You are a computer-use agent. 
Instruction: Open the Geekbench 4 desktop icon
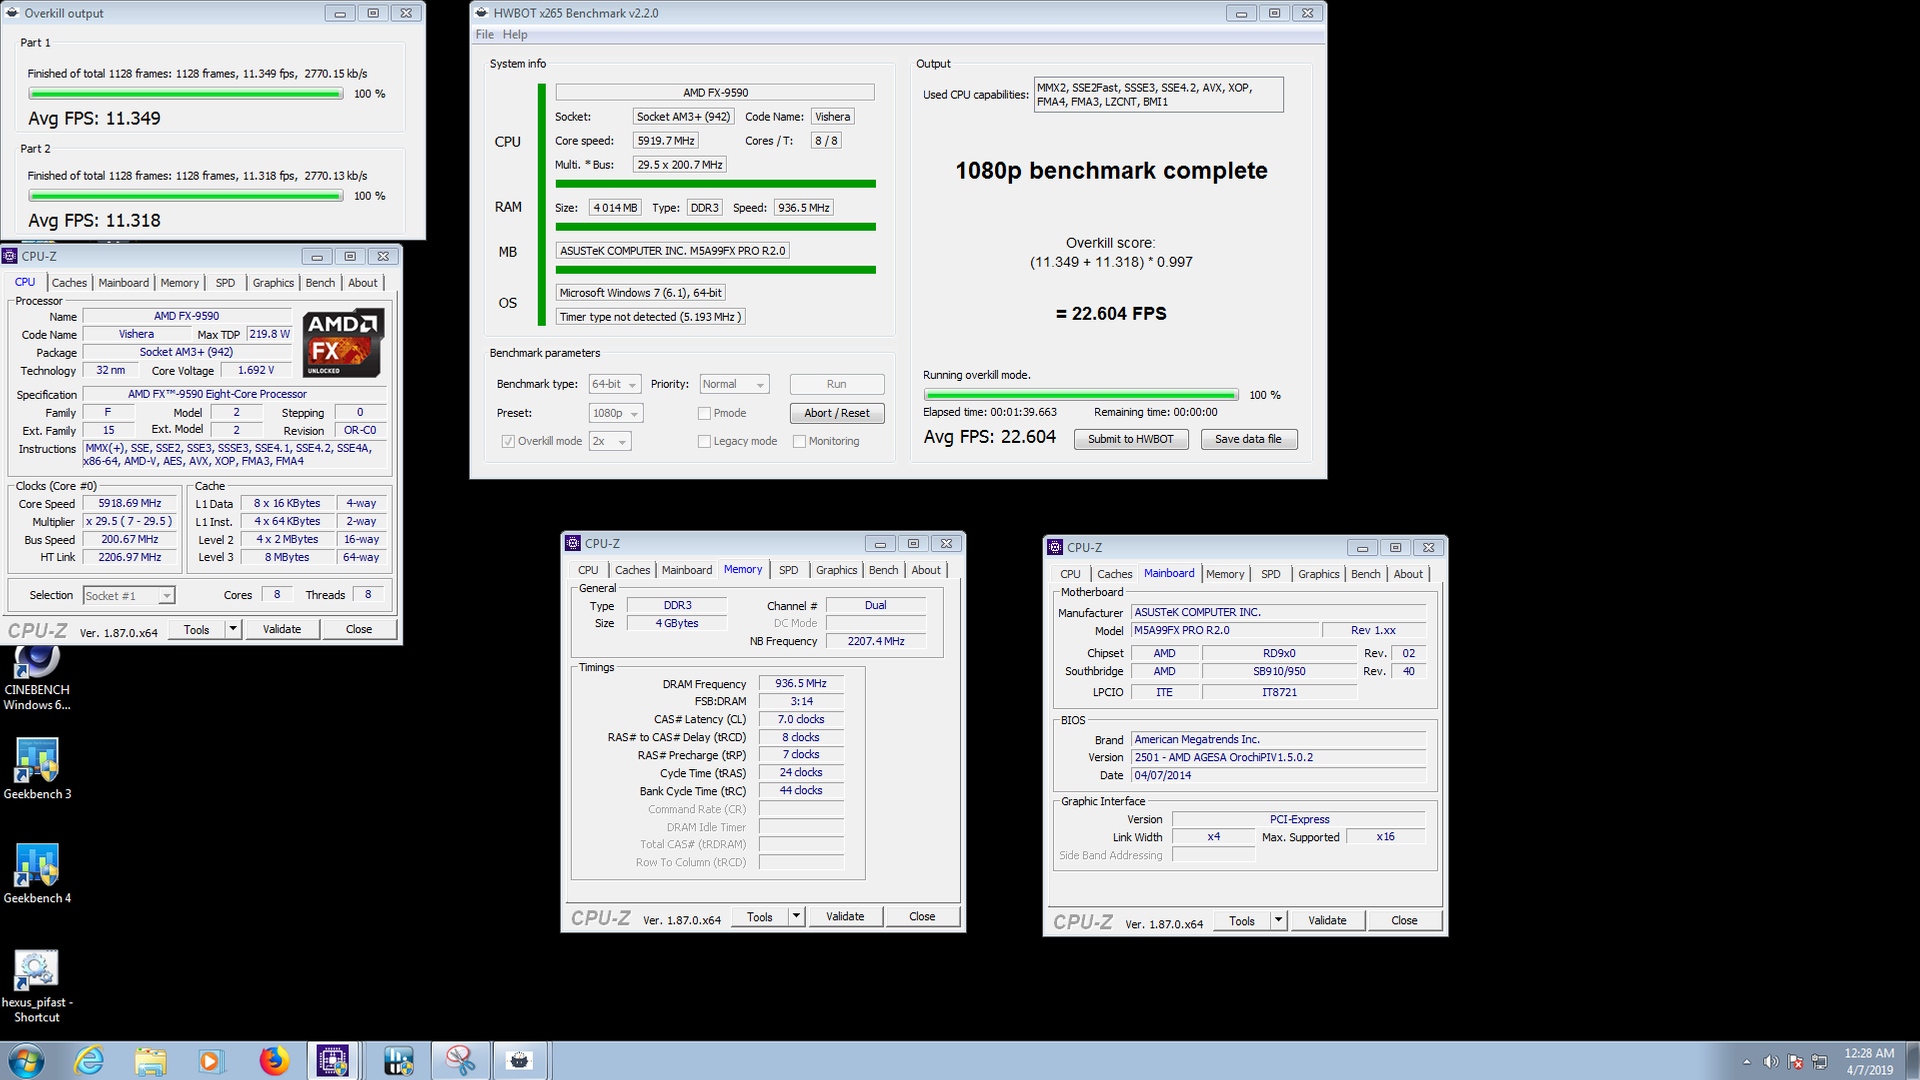pos(37,872)
